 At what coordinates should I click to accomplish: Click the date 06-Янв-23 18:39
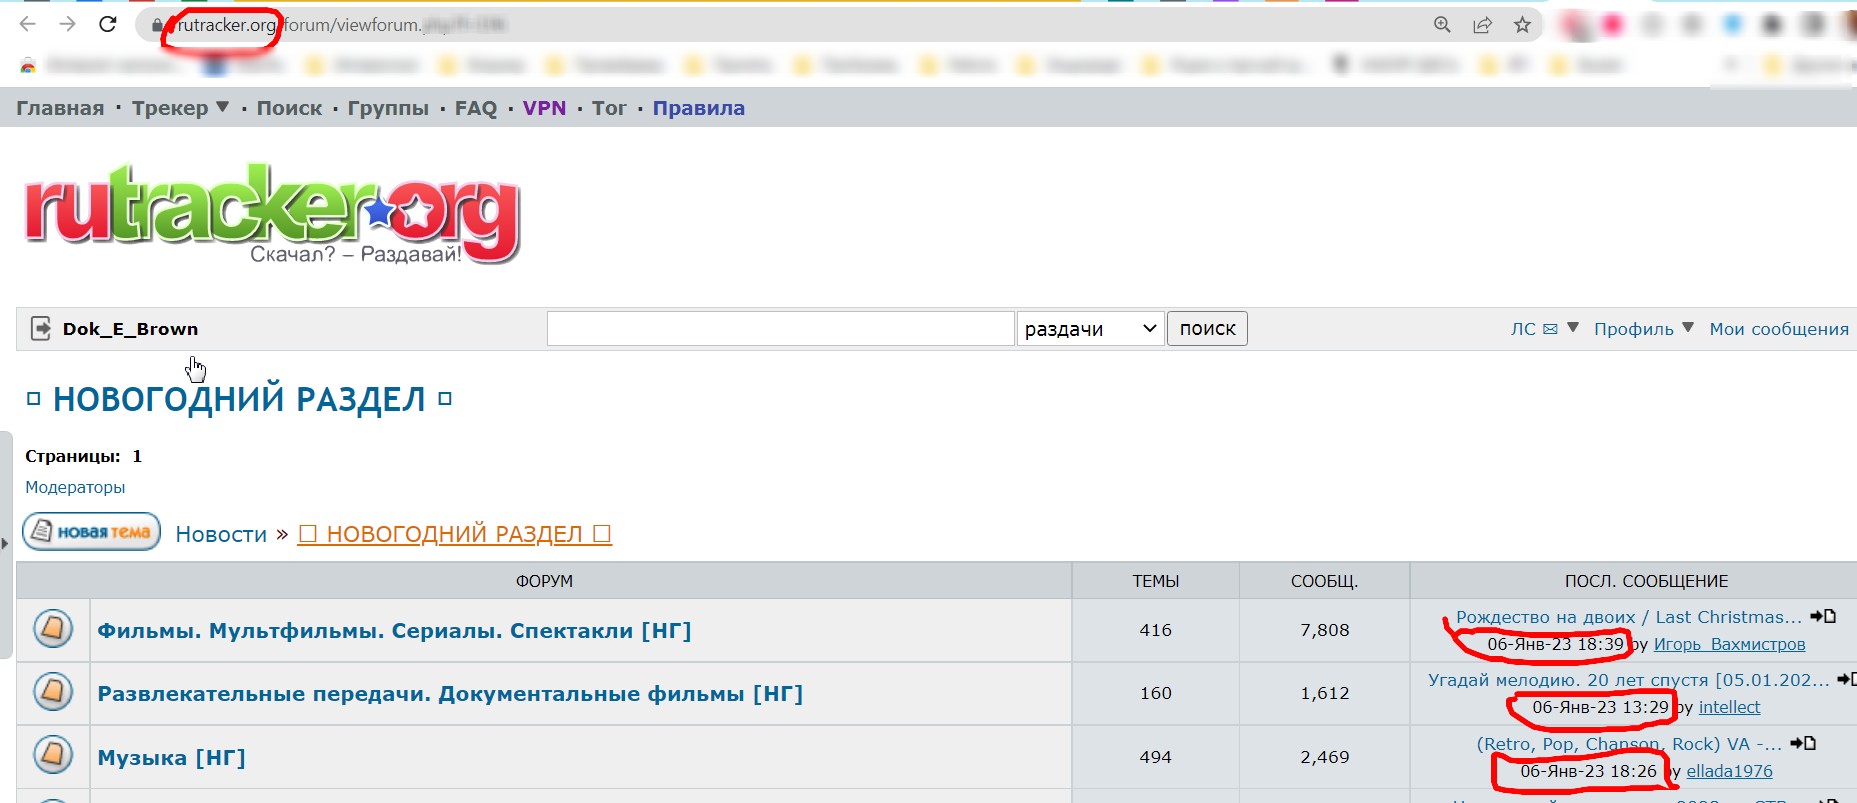[x=1555, y=644]
